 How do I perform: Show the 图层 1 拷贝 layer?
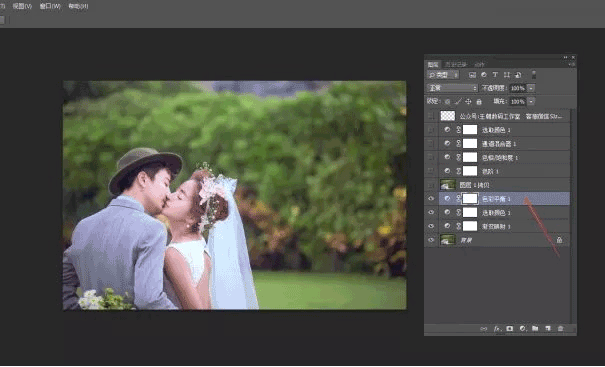431,185
